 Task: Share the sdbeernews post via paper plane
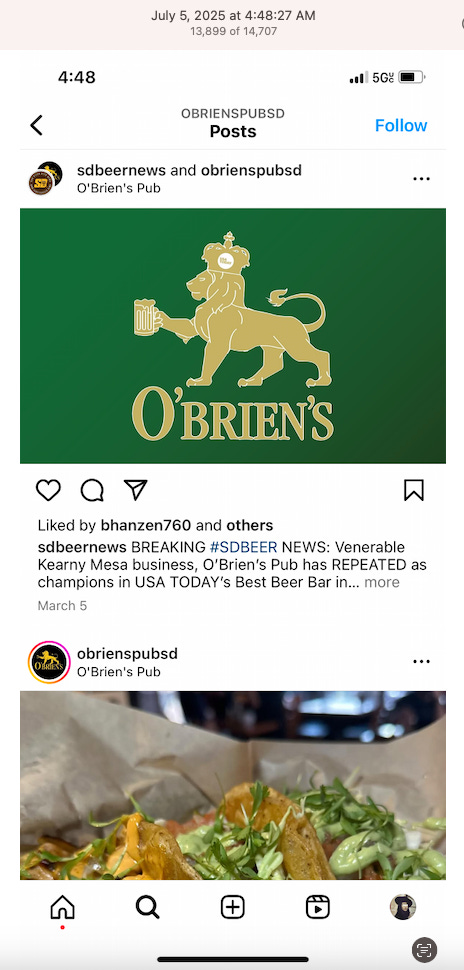[x=135, y=490]
